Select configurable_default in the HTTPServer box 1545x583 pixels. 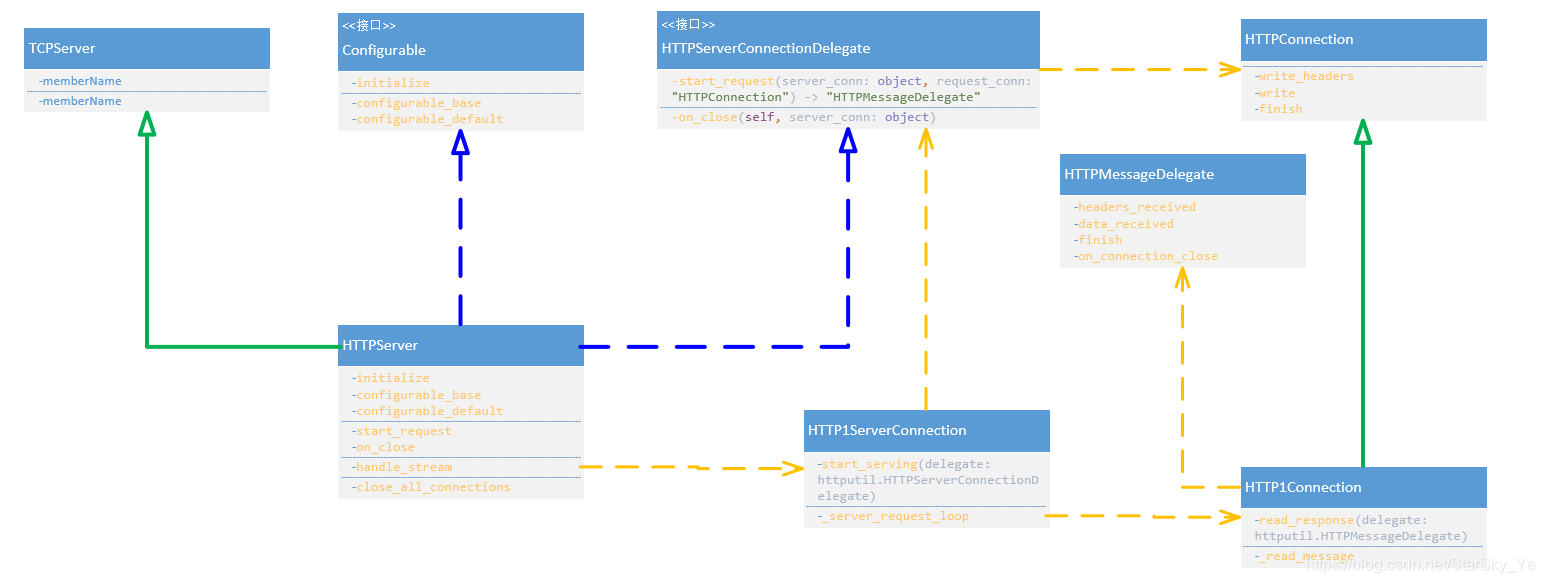tap(430, 411)
